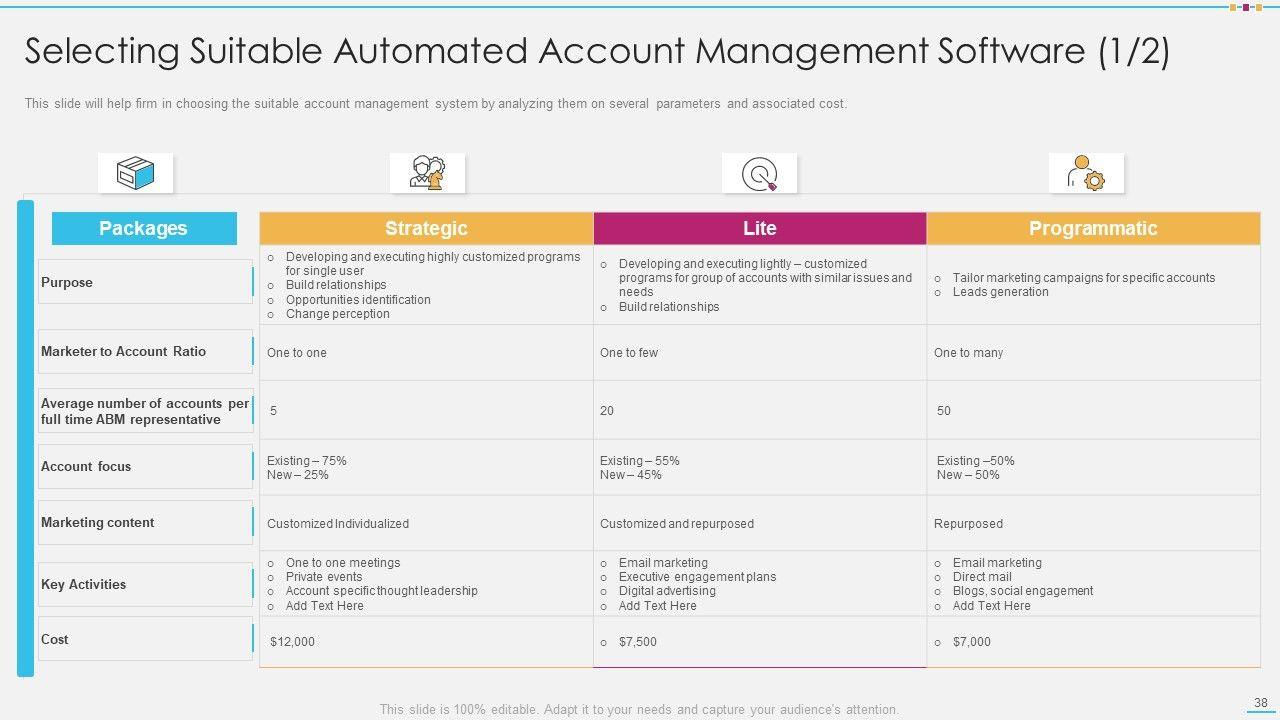Select 'Digital advertising' bullet

click(667, 591)
